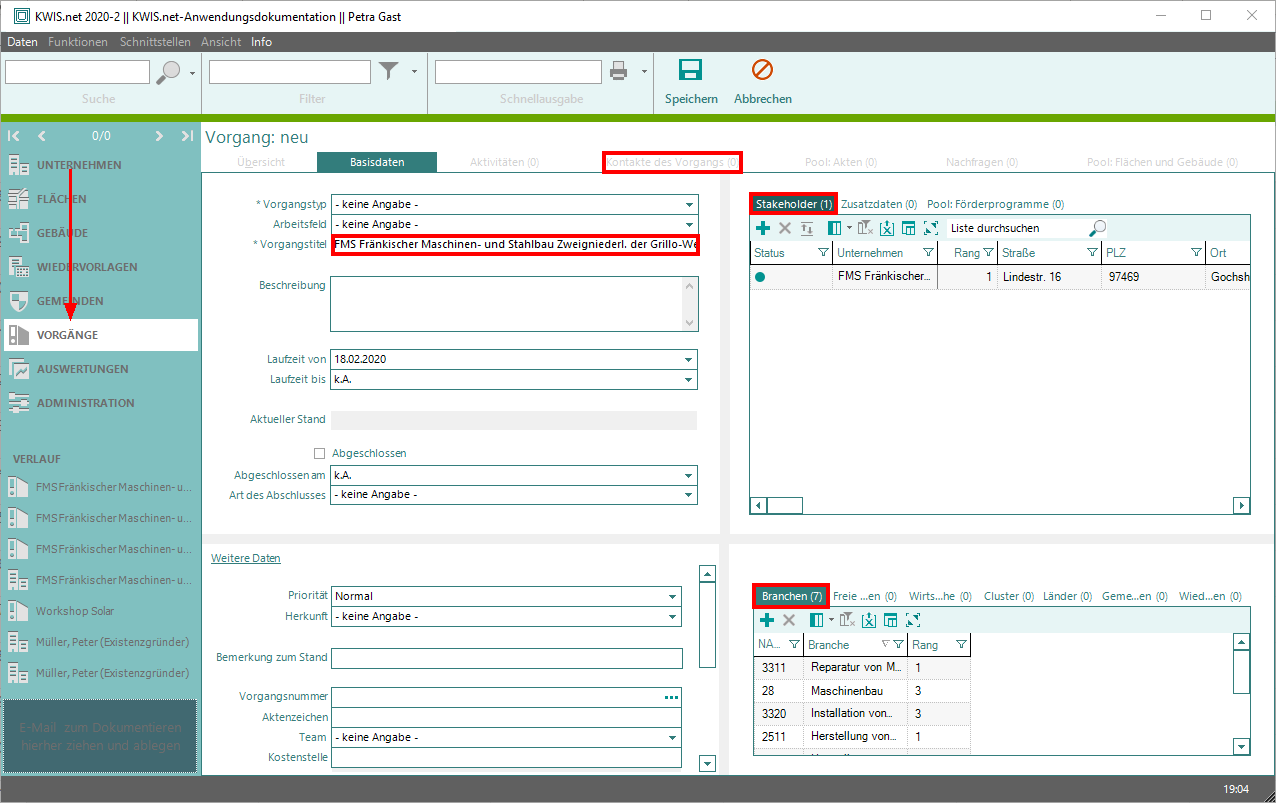The height and width of the screenshot is (803, 1276).
Task: Expand the Priorität dropdown
Action: [x=673, y=596]
